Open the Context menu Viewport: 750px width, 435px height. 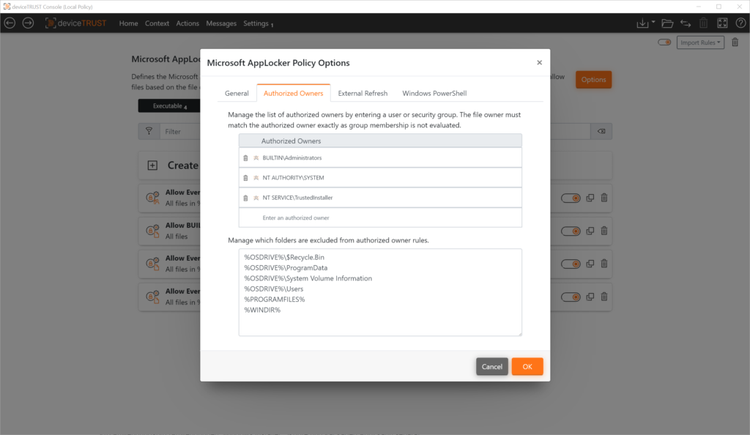[x=157, y=23]
